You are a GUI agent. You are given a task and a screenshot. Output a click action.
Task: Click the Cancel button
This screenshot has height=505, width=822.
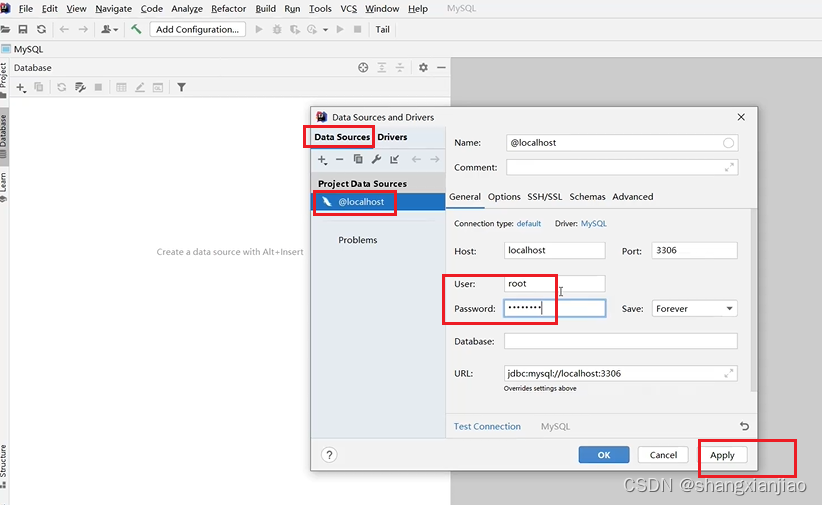click(663, 455)
